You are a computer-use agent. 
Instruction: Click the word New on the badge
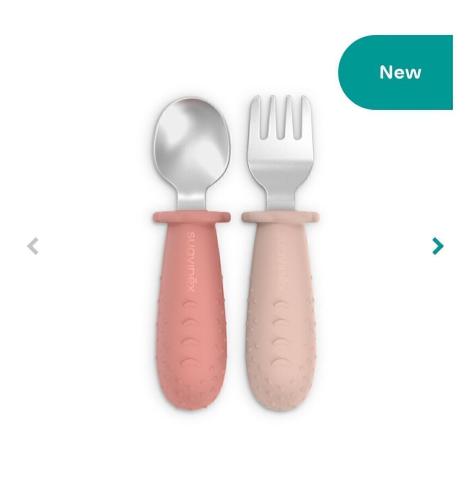point(400,72)
